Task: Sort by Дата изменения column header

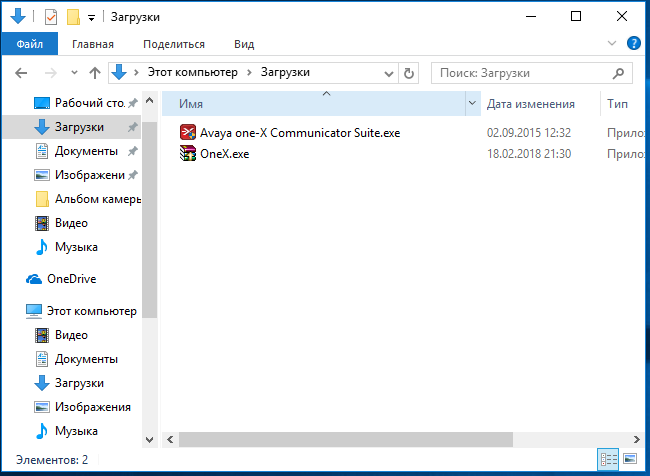Action: (531, 104)
